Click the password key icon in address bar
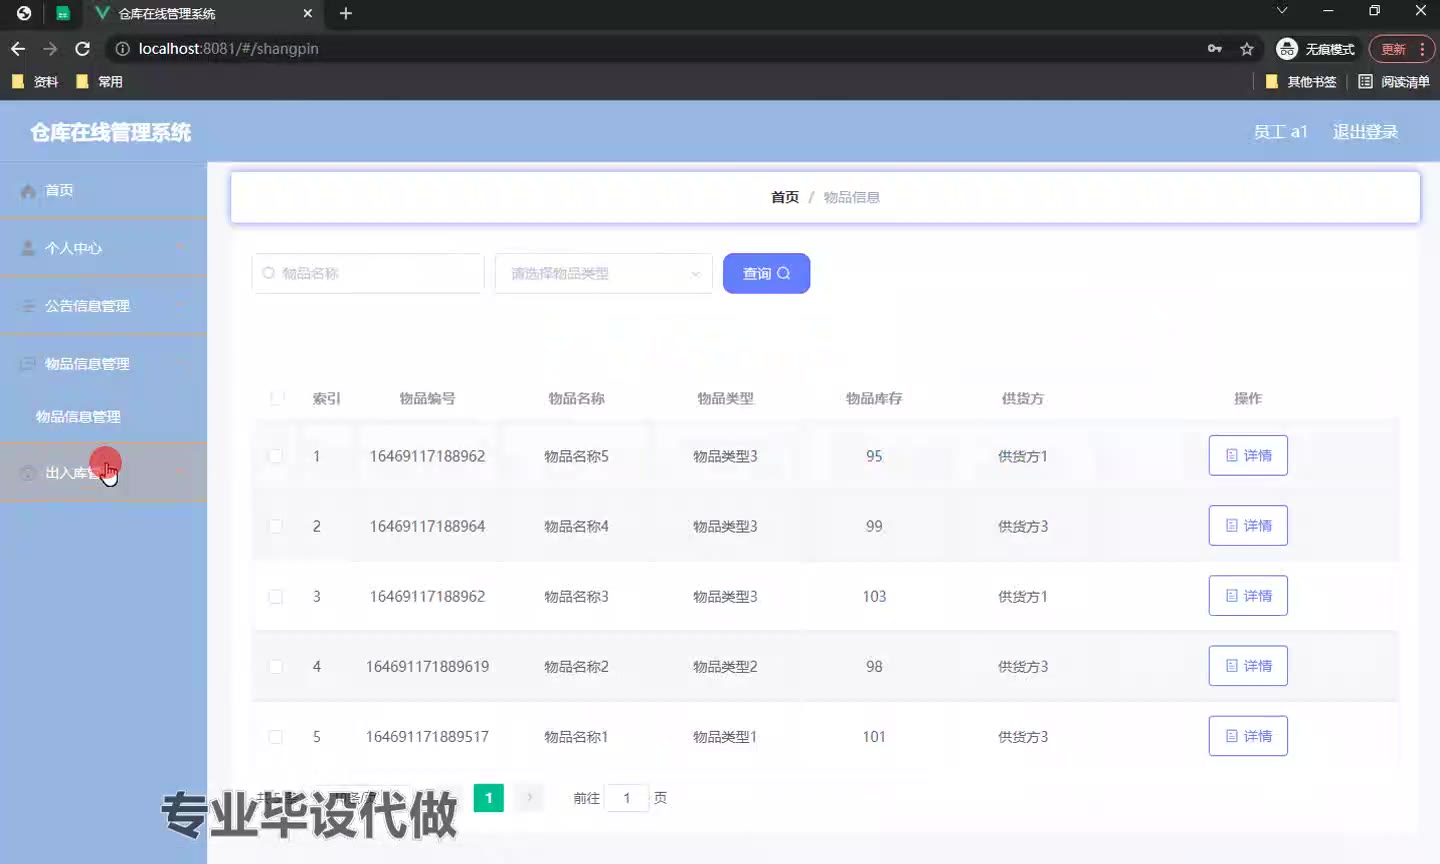The width and height of the screenshot is (1440, 864). click(x=1215, y=49)
